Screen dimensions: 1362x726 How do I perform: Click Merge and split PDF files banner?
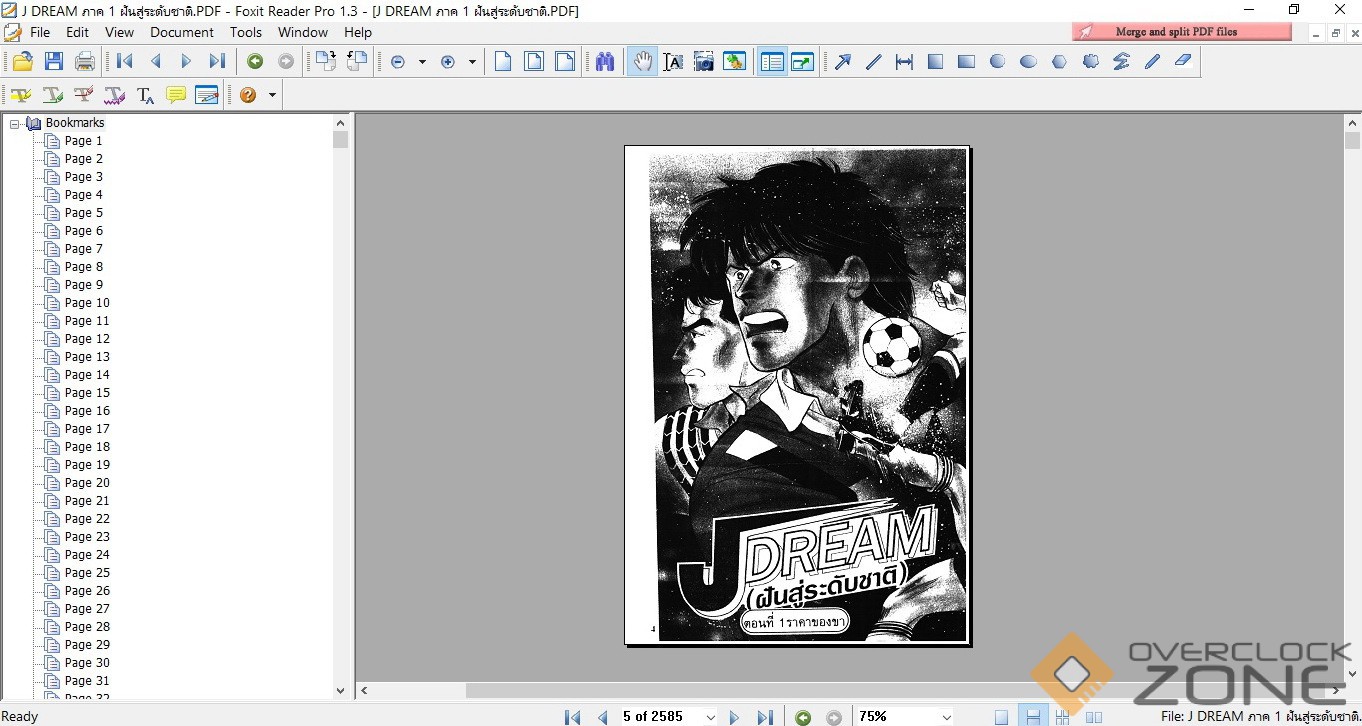tap(1182, 32)
